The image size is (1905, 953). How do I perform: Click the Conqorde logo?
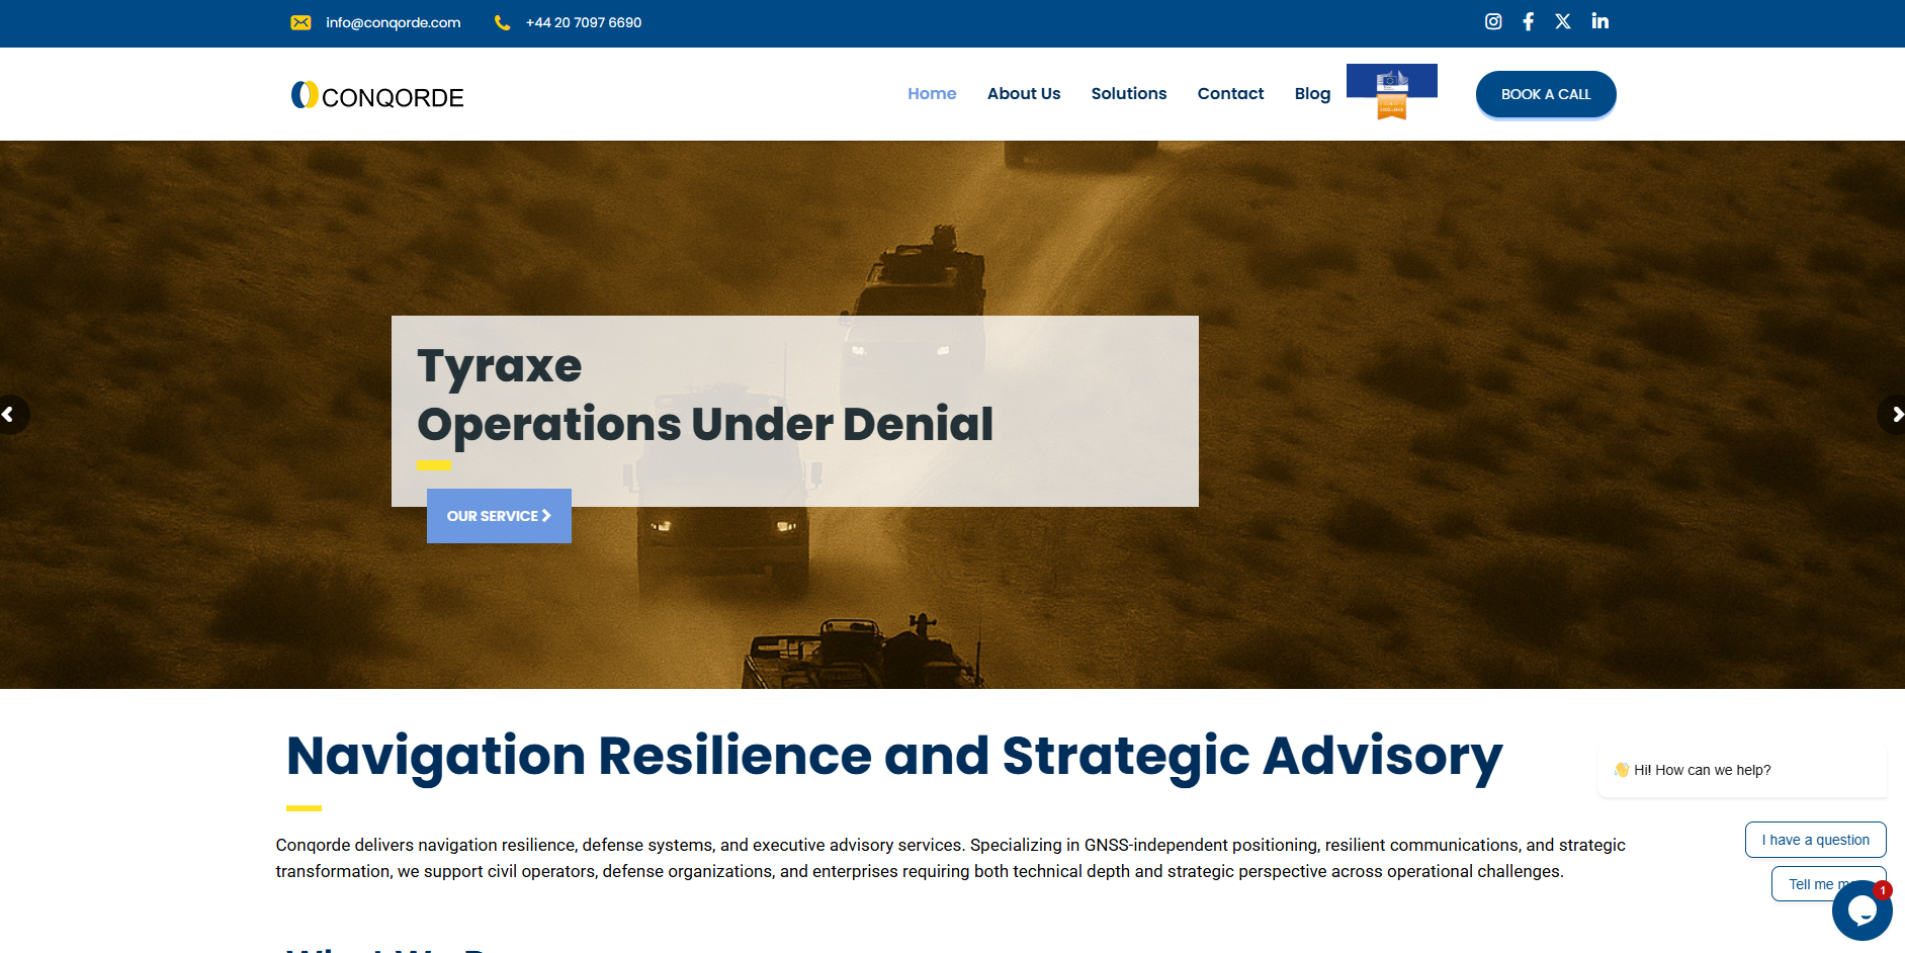tap(377, 96)
